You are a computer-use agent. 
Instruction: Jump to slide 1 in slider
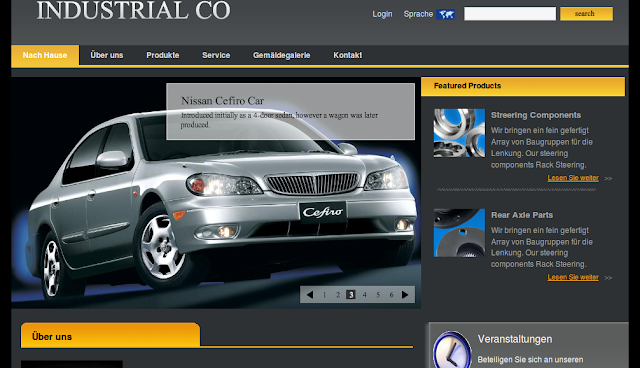tap(324, 295)
